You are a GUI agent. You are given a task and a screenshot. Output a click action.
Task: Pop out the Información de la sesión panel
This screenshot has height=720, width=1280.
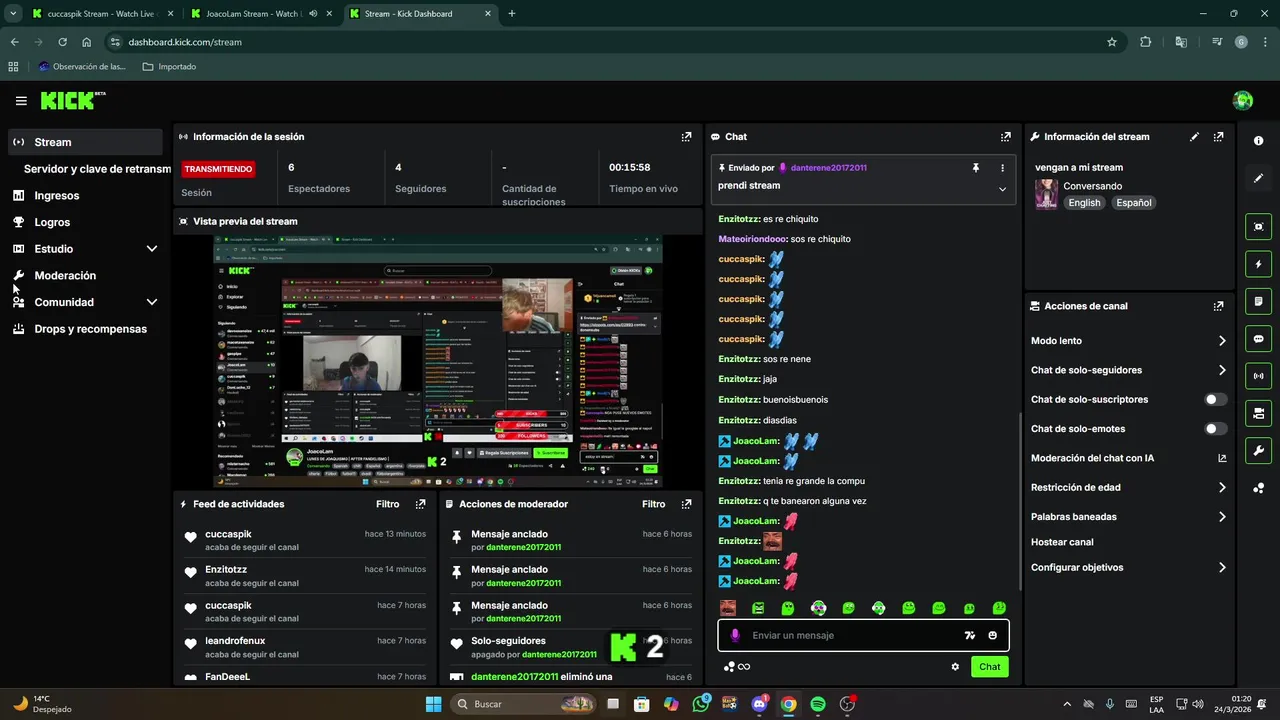pyautogui.click(x=686, y=137)
